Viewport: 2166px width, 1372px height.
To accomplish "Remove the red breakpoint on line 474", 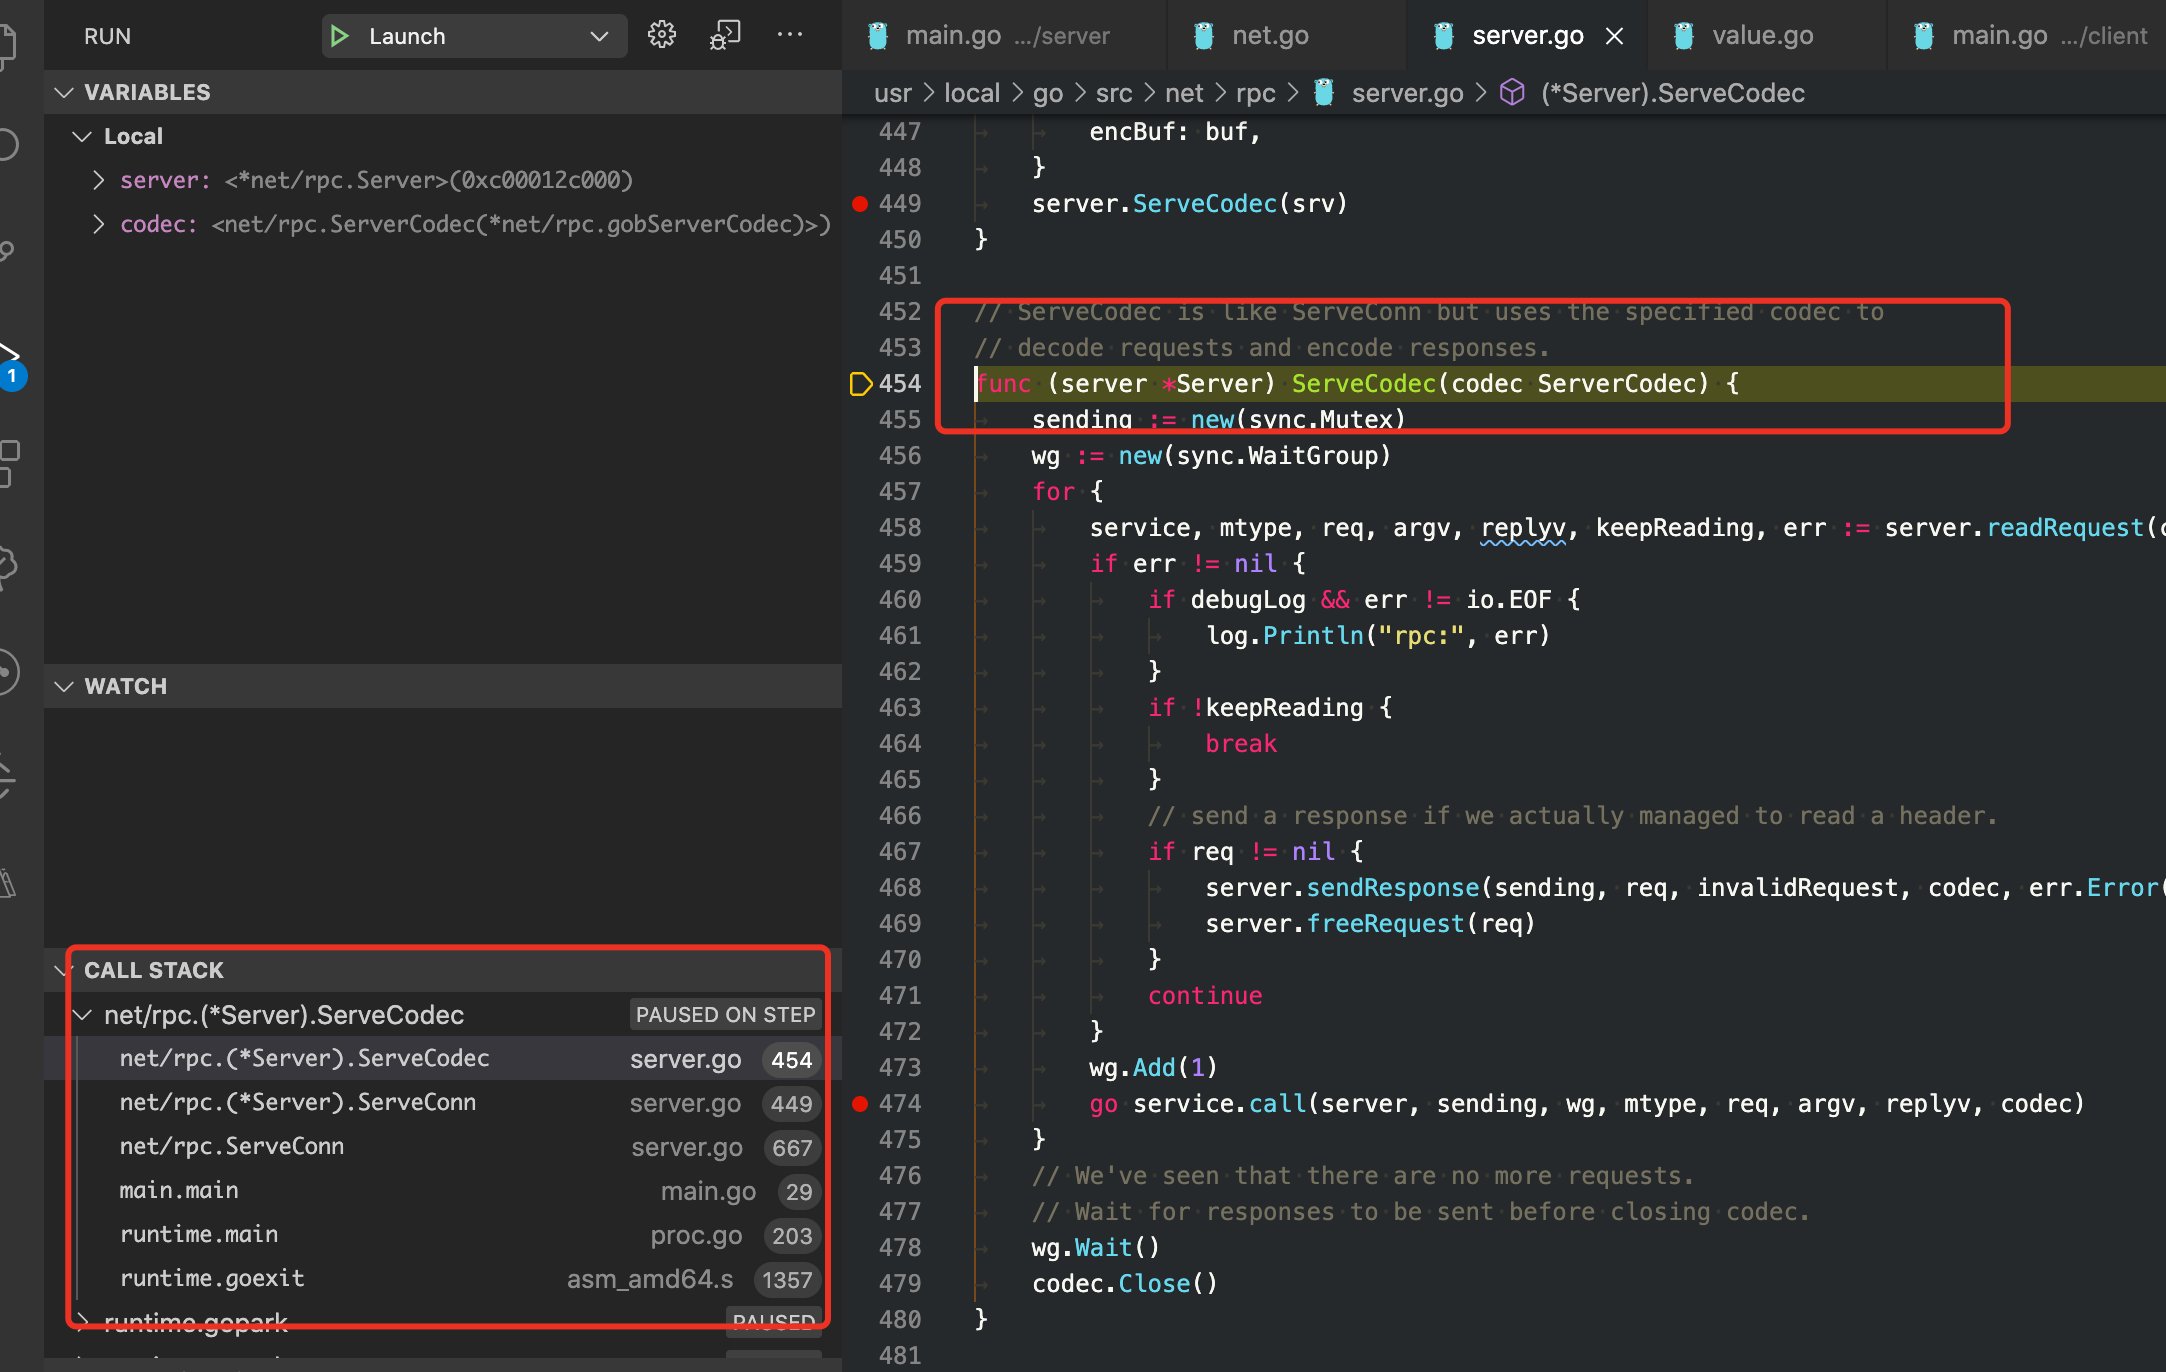I will tap(859, 1104).
